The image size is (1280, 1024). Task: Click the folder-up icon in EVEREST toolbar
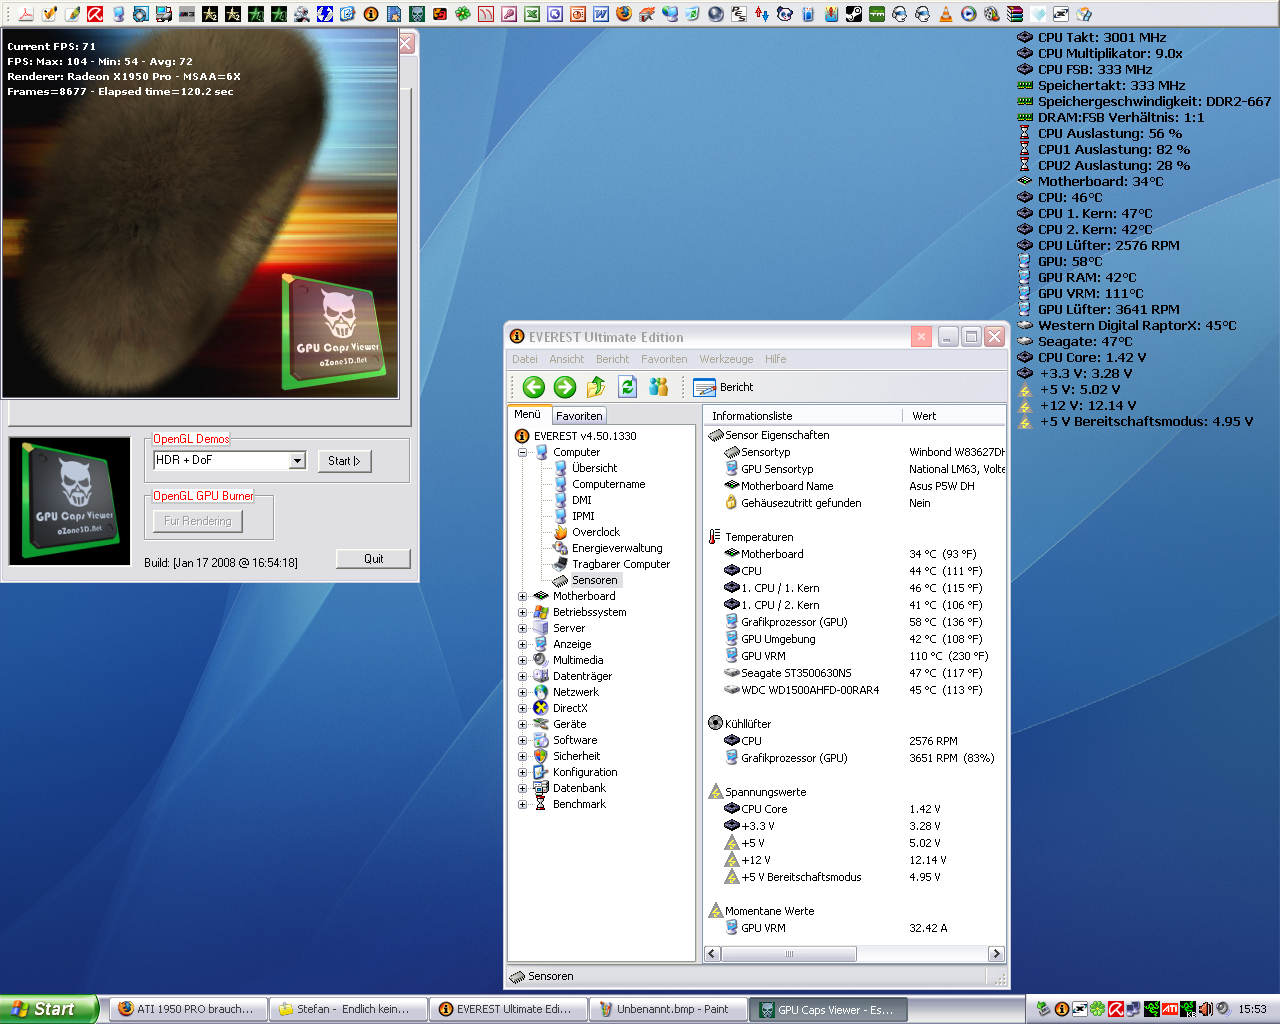596,387
